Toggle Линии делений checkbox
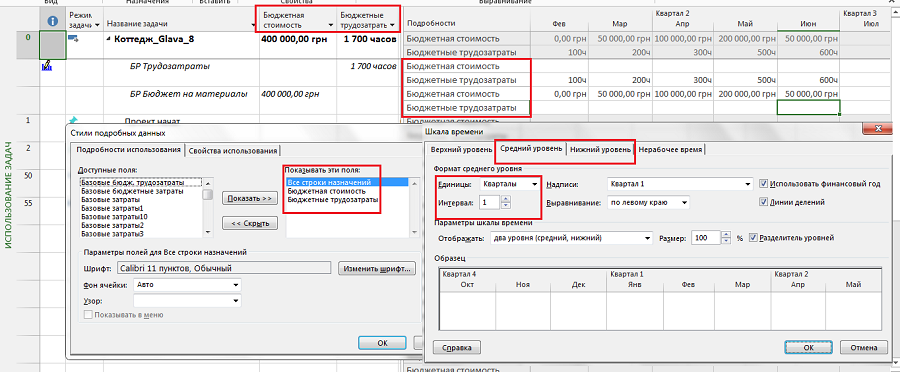Screen dimensions: 900x372 (763, 202)
